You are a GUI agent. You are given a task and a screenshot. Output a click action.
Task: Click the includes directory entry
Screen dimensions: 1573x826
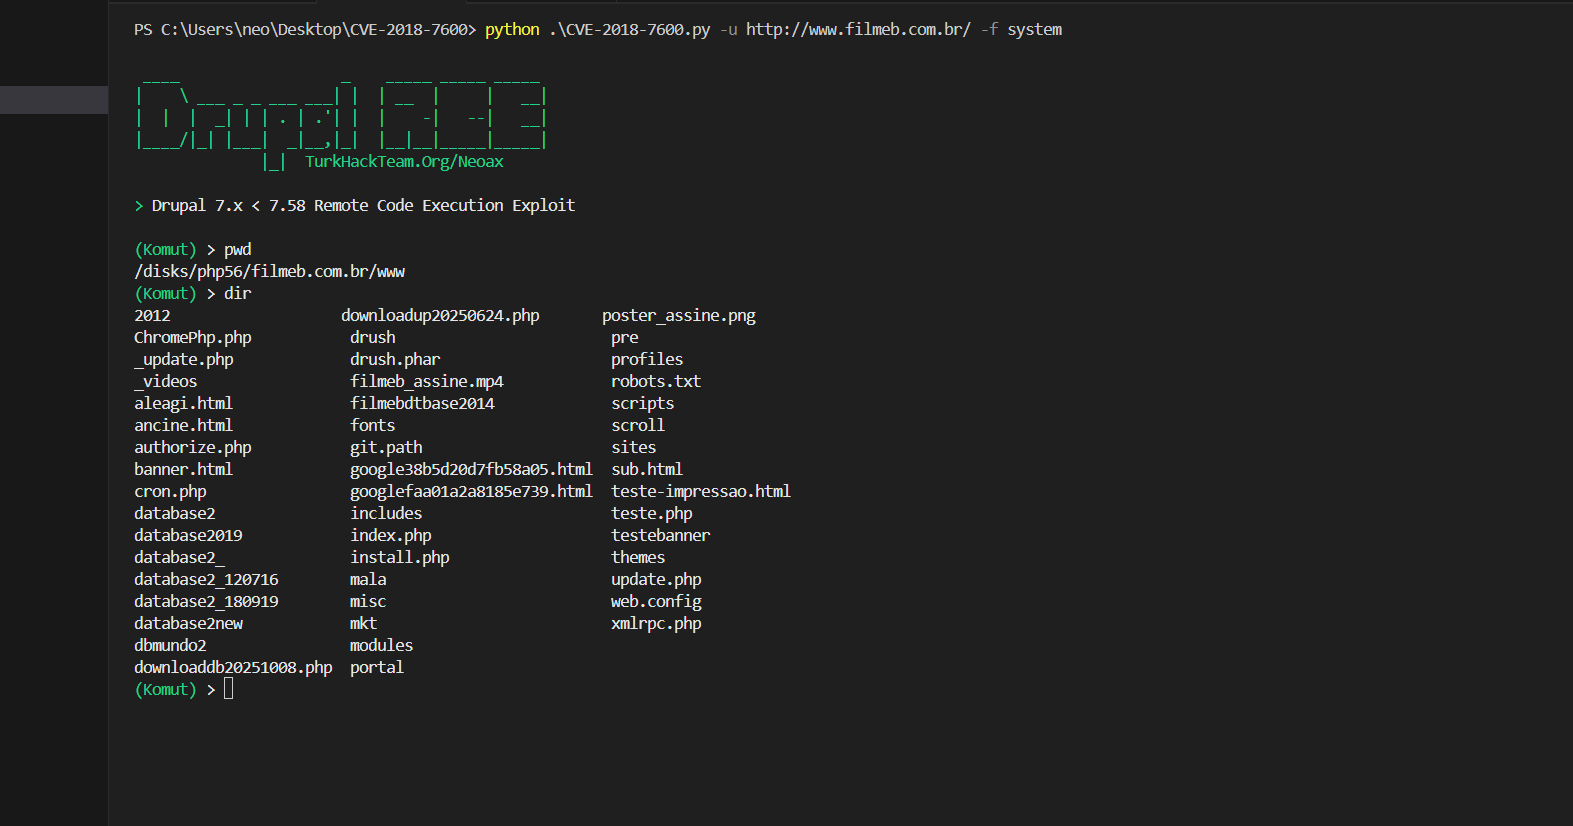pos(386,514)
